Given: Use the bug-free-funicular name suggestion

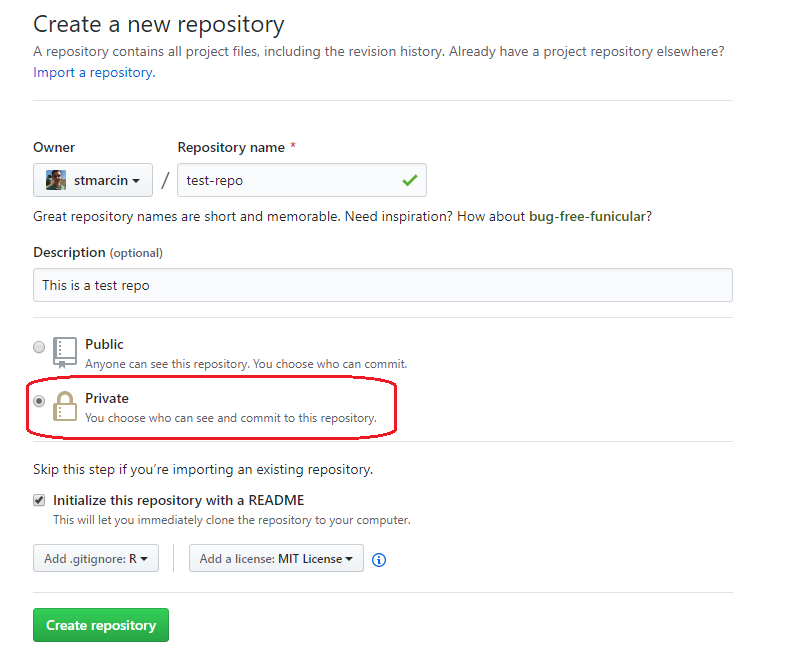Looking at the screenshot, I should pos(587,217).
